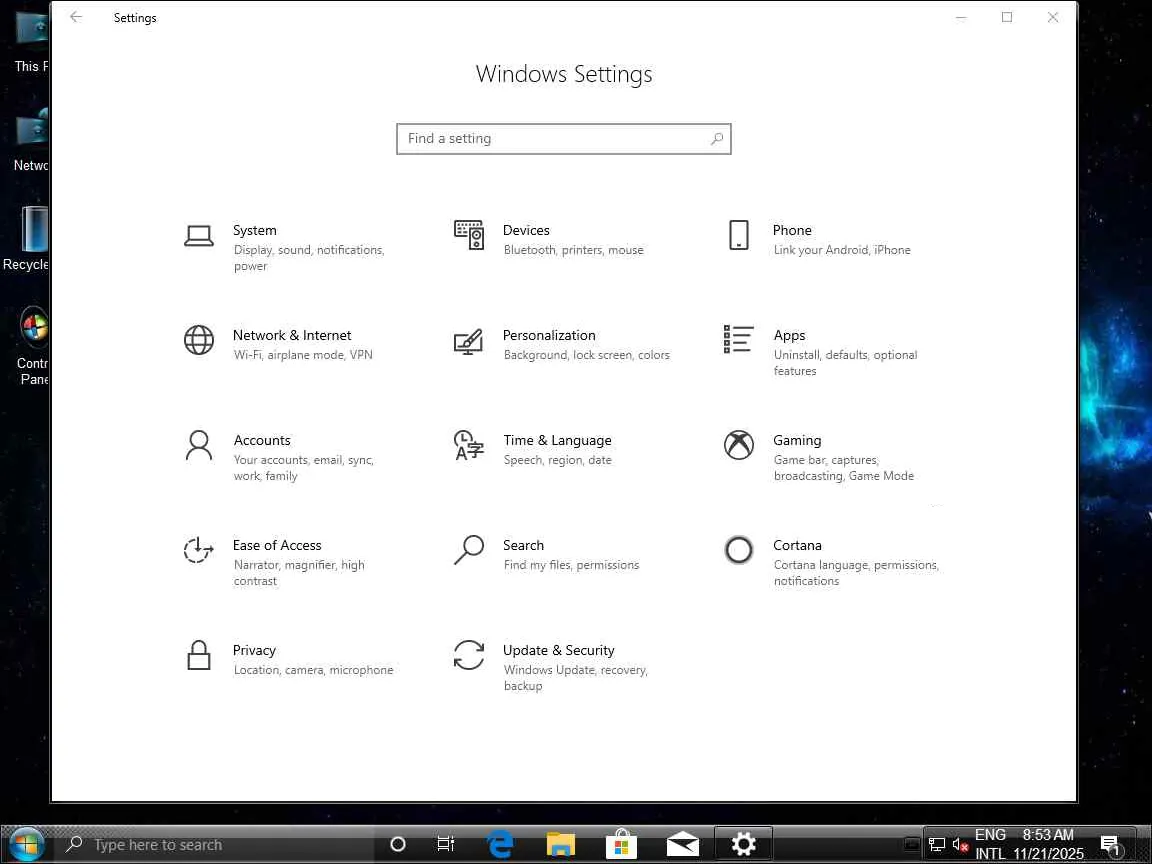
Task: Open the Cortana circle icon
Action: (738, 550)
